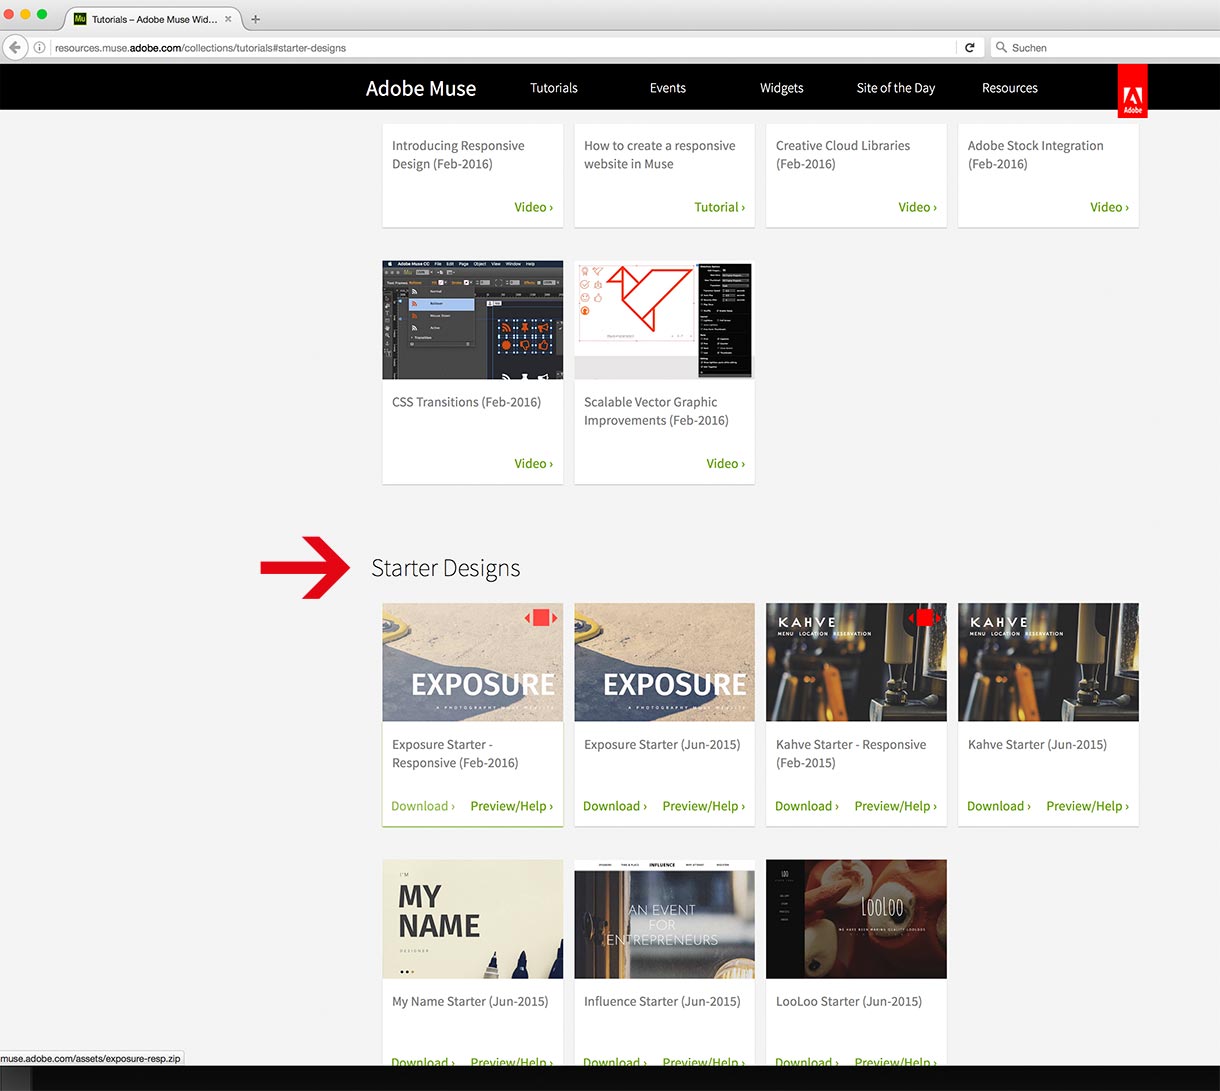Open a new tab with plus button

tap(255, 19)
